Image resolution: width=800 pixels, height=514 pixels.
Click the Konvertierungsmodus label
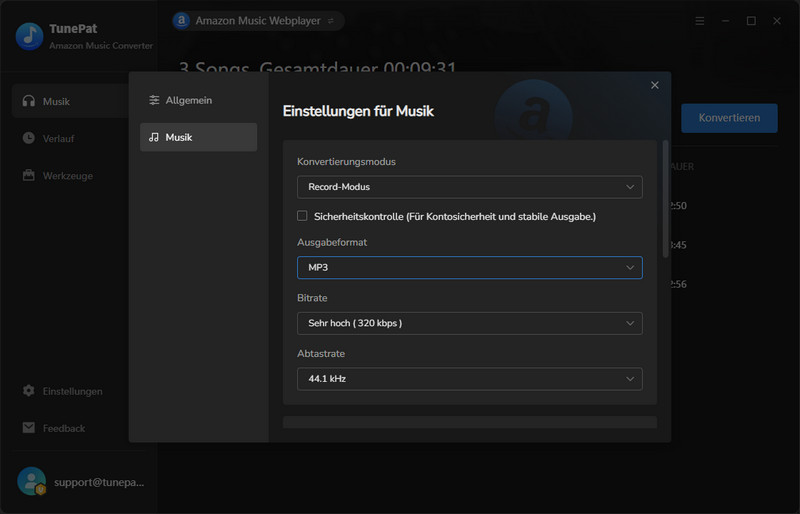[x=346, y=162]
